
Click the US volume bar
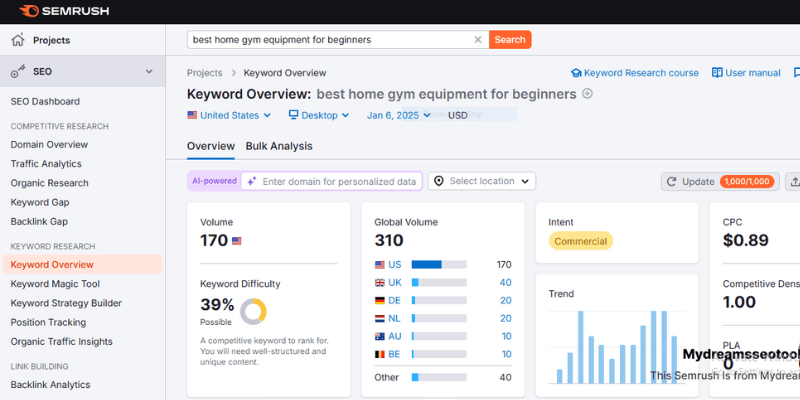(x=439, y=264)
